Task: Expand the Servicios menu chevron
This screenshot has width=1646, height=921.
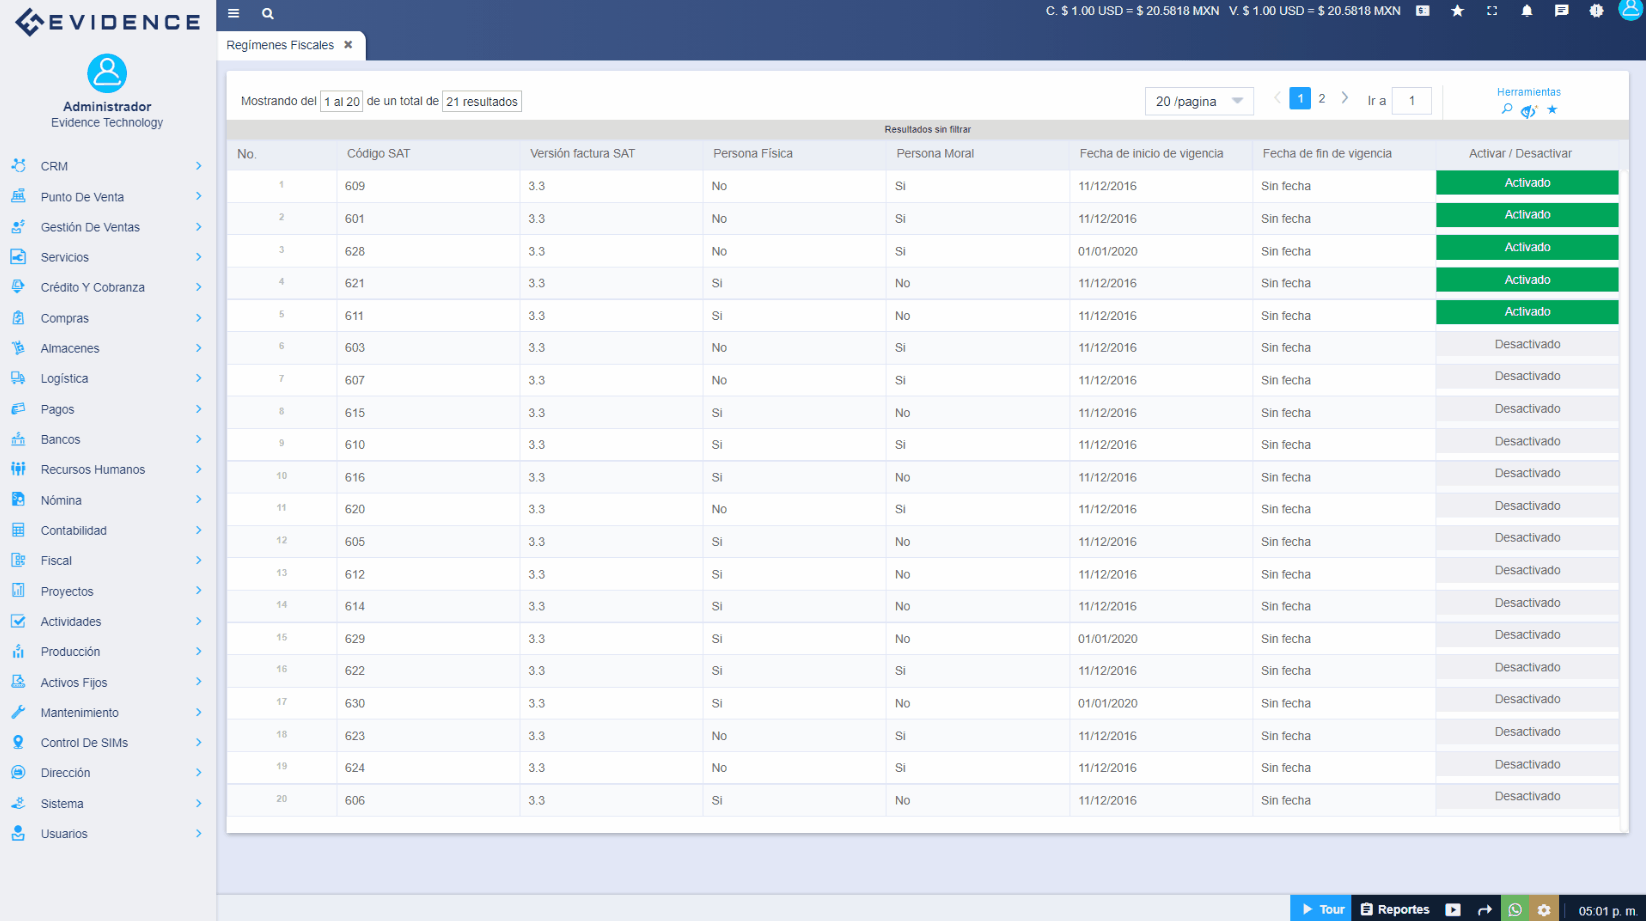Action: (x=199, y=257)
